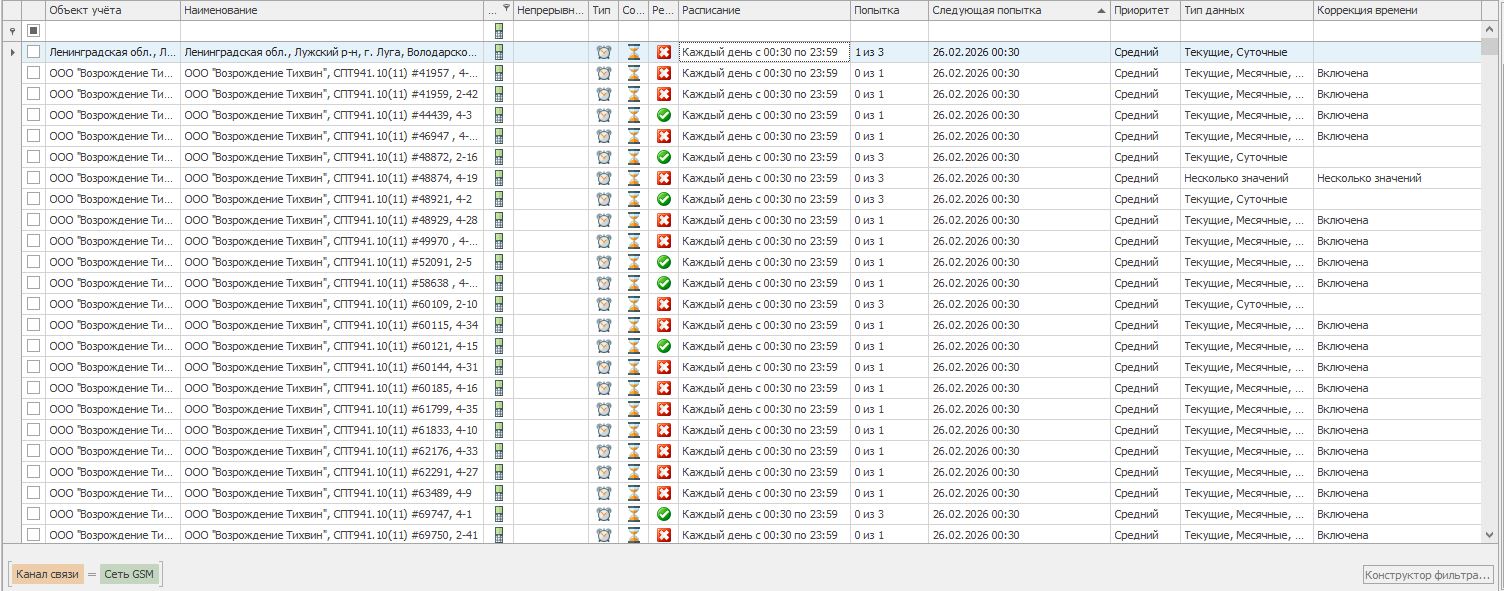Click the filter funnel icon in the channel column header
Screen dimensions: 1504x591
[x=506, y=9]
